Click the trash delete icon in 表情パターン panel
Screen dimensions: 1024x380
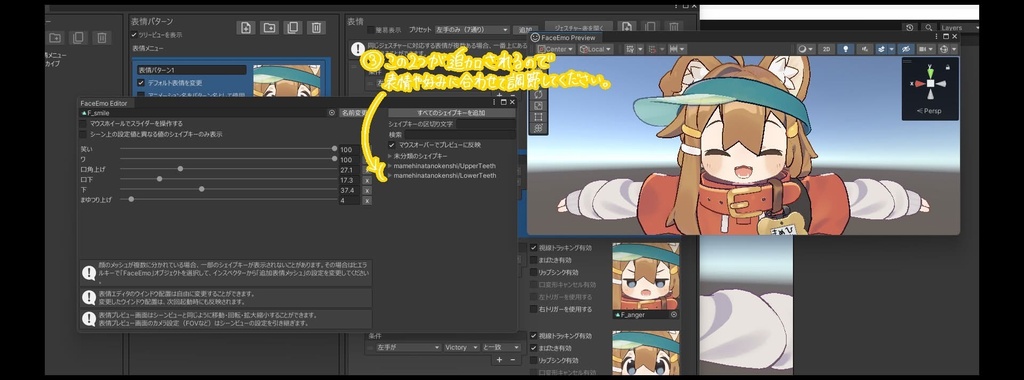316,27
